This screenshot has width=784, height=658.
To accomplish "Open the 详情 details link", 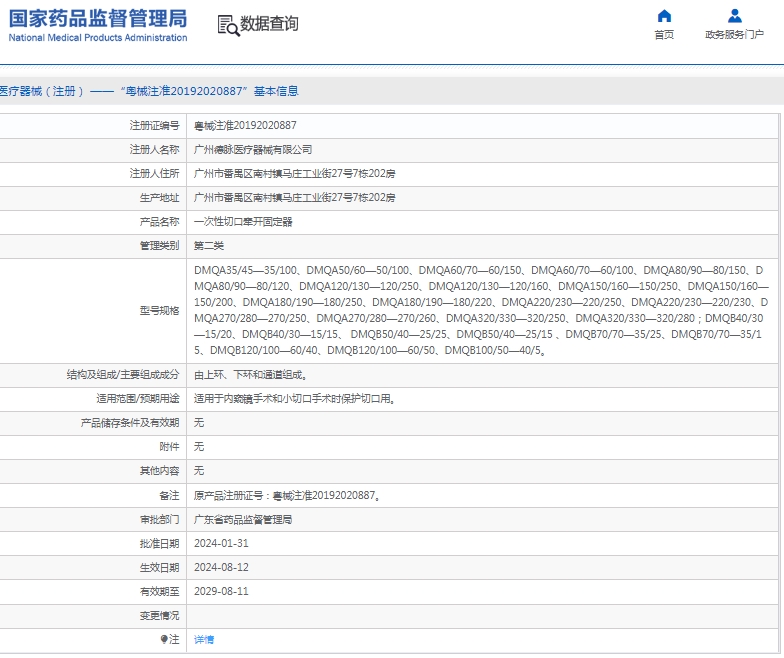I will click(x=204, y=640).
